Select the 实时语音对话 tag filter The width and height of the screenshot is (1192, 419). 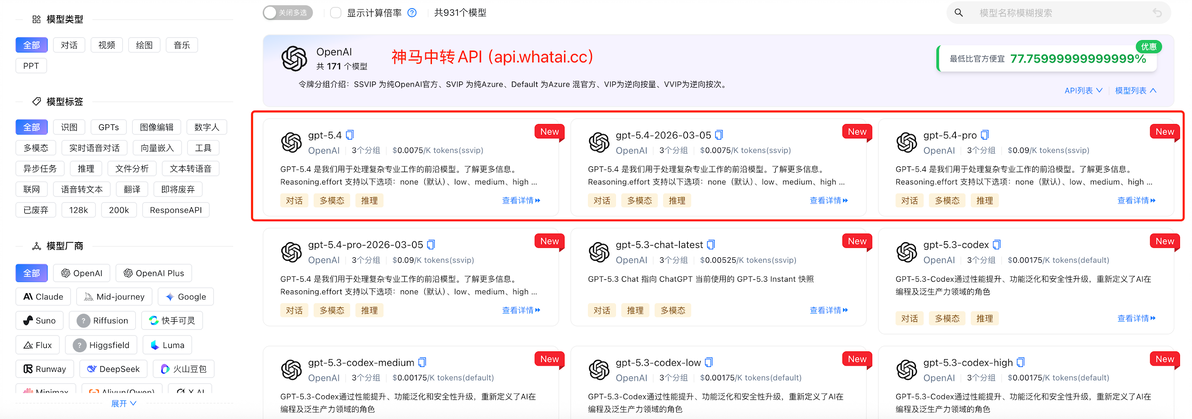coord(94,148)
